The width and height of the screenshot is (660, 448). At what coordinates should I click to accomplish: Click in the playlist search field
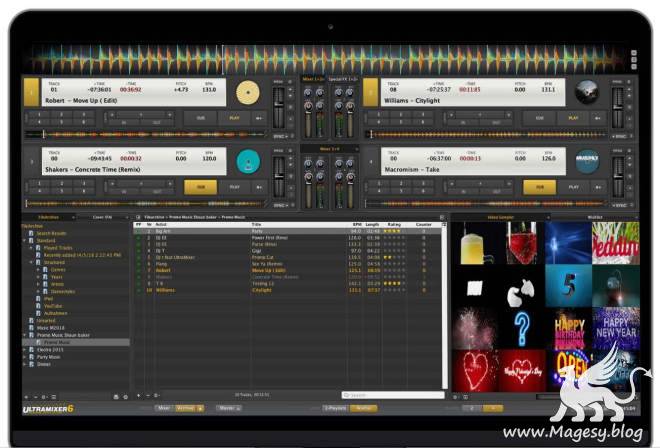(x=393, y=395)
